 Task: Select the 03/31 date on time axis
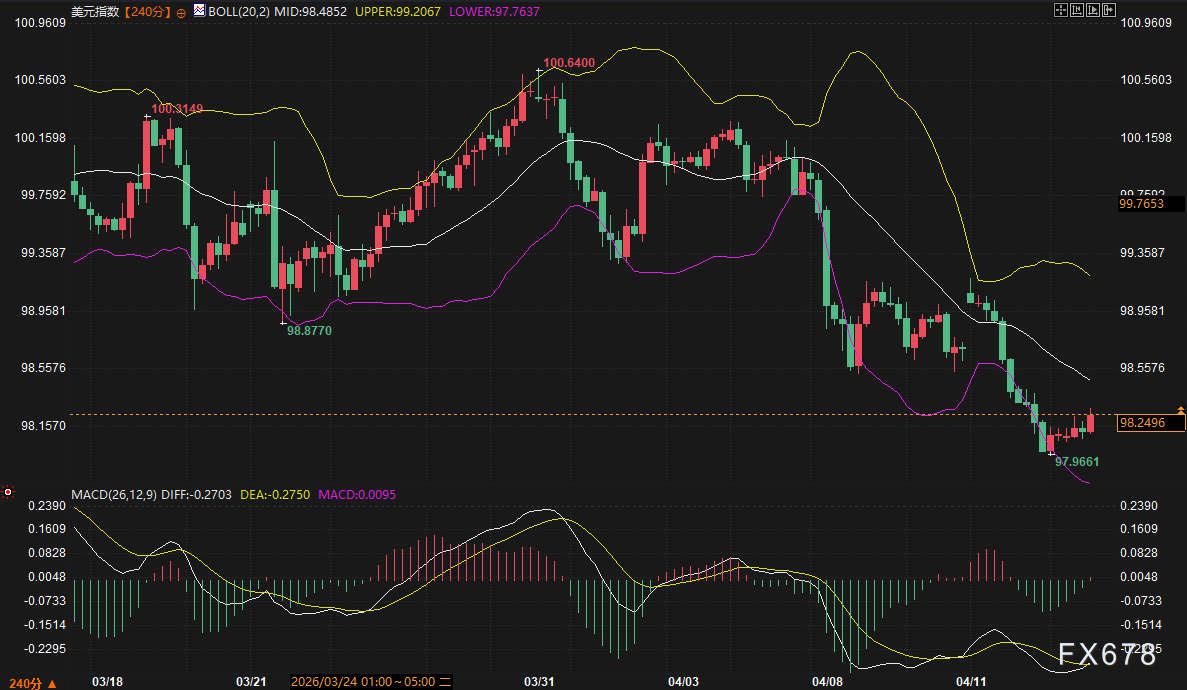[539, 681]
